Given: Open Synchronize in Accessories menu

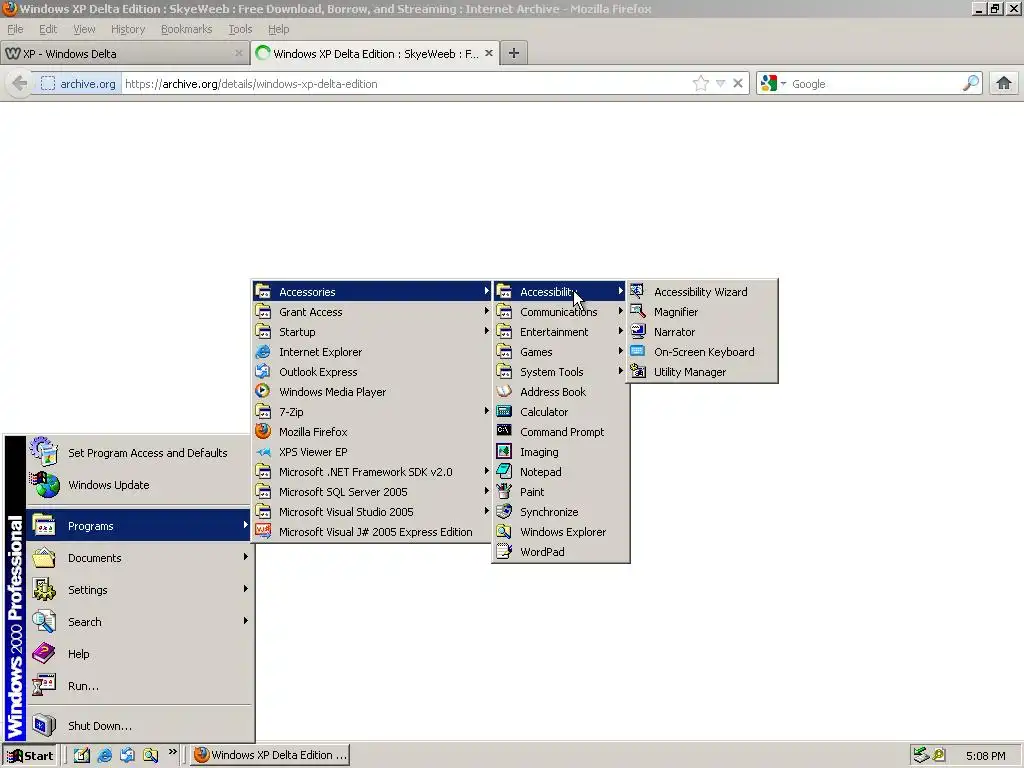Looking at the screenshot, I should click(560, 512).
